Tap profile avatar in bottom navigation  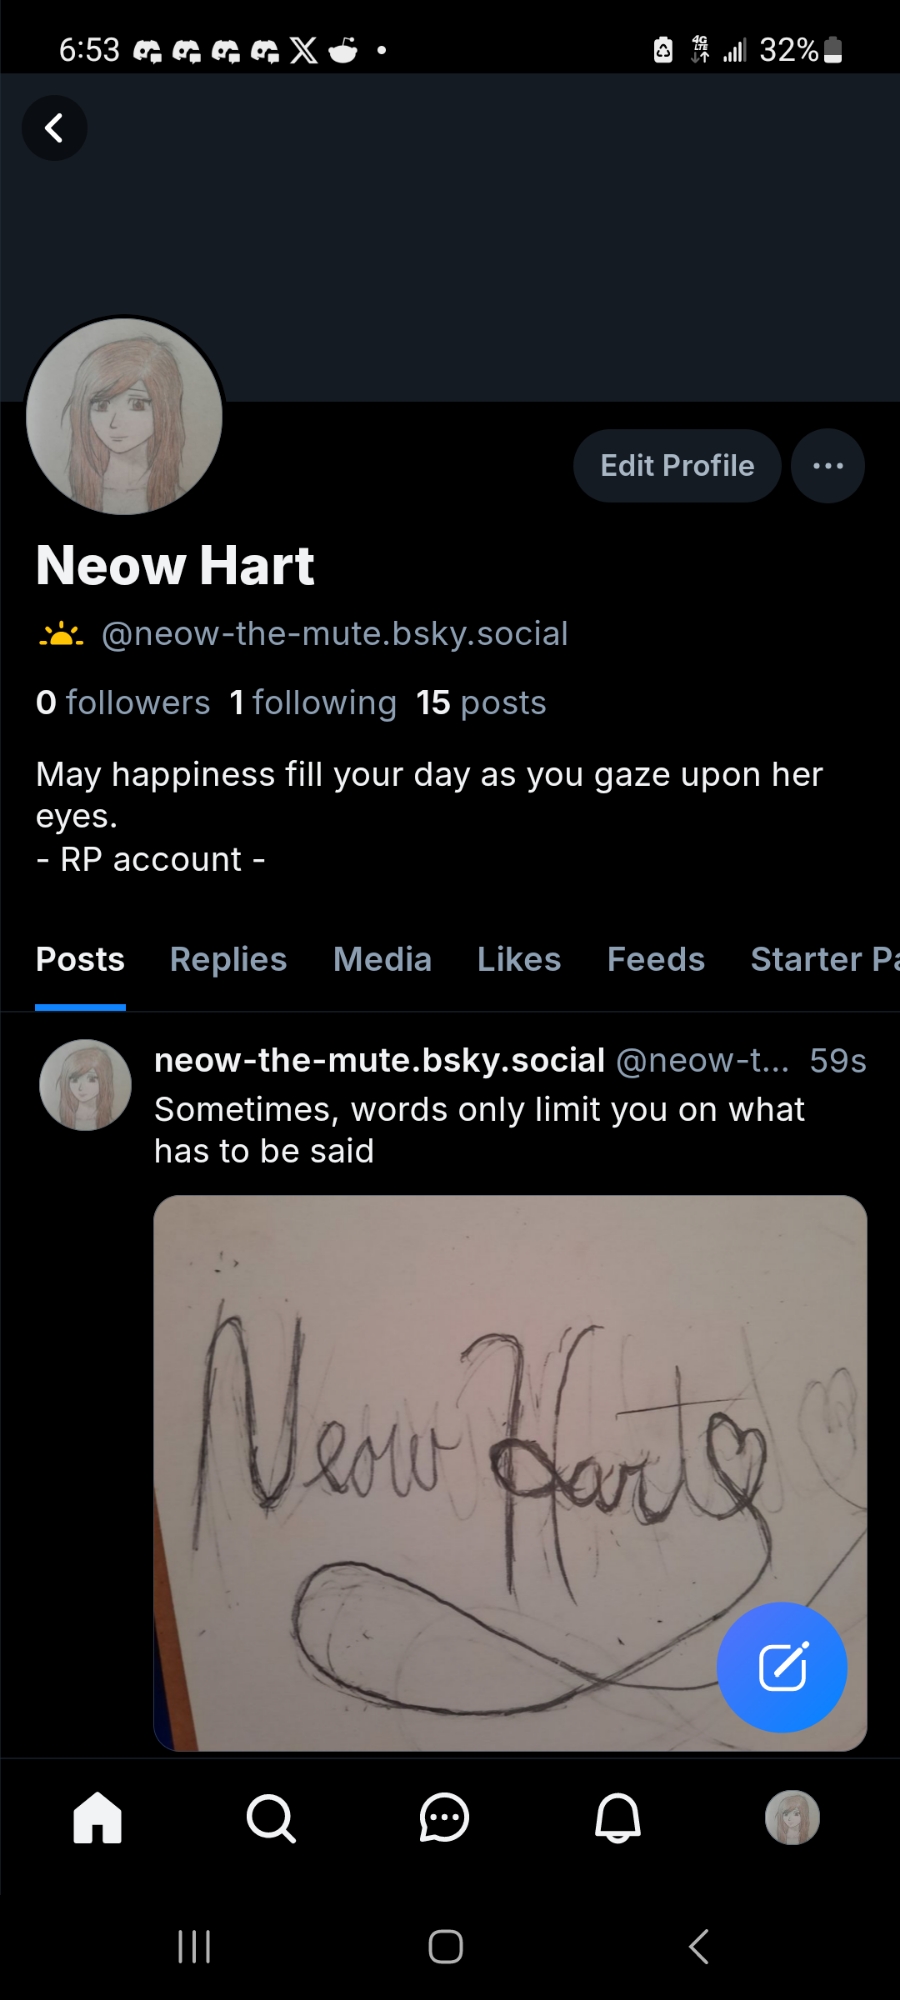tap(792, 1817)
